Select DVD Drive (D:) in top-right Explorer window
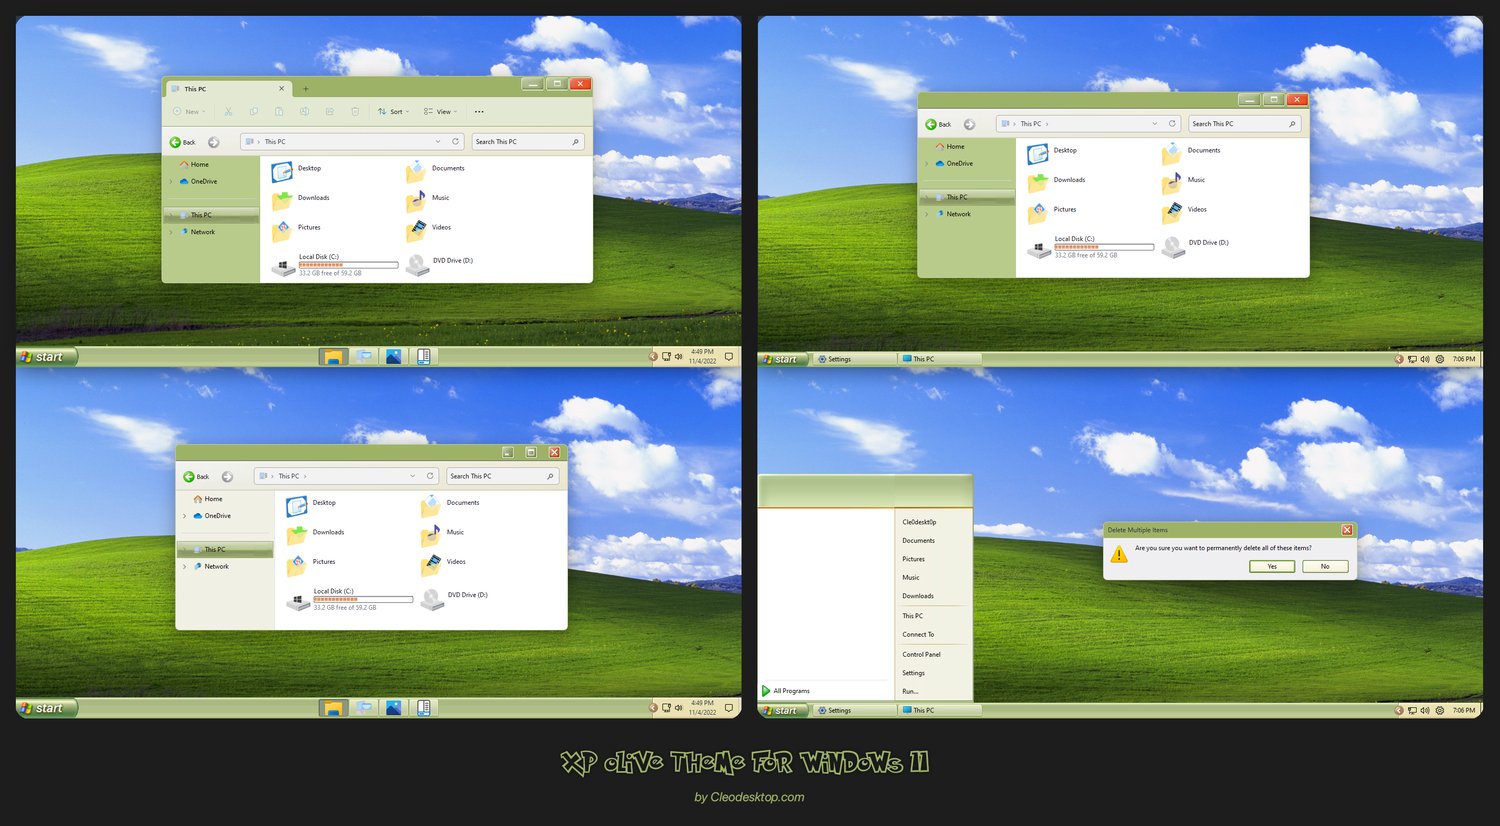Image resolution: width=1500 pixels, height=826 pixels. (x=1195, y=246)
